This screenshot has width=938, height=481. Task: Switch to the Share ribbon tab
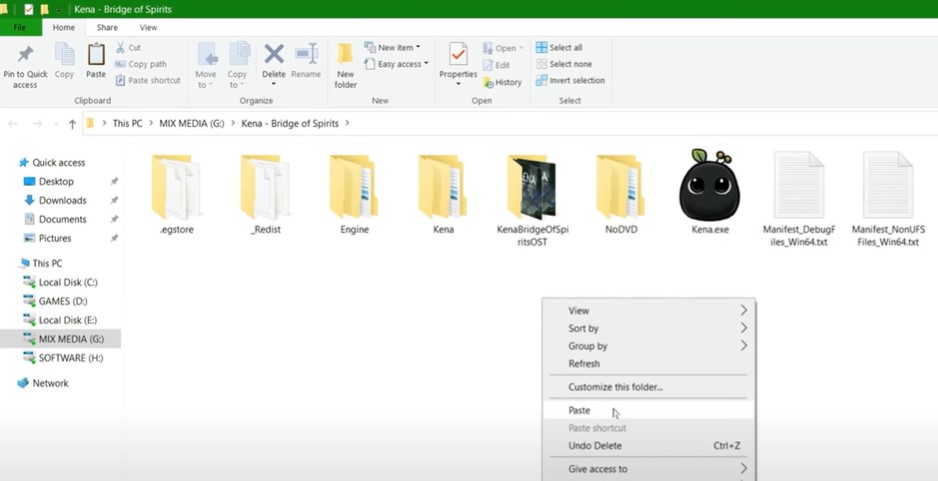tap(107, 28)
